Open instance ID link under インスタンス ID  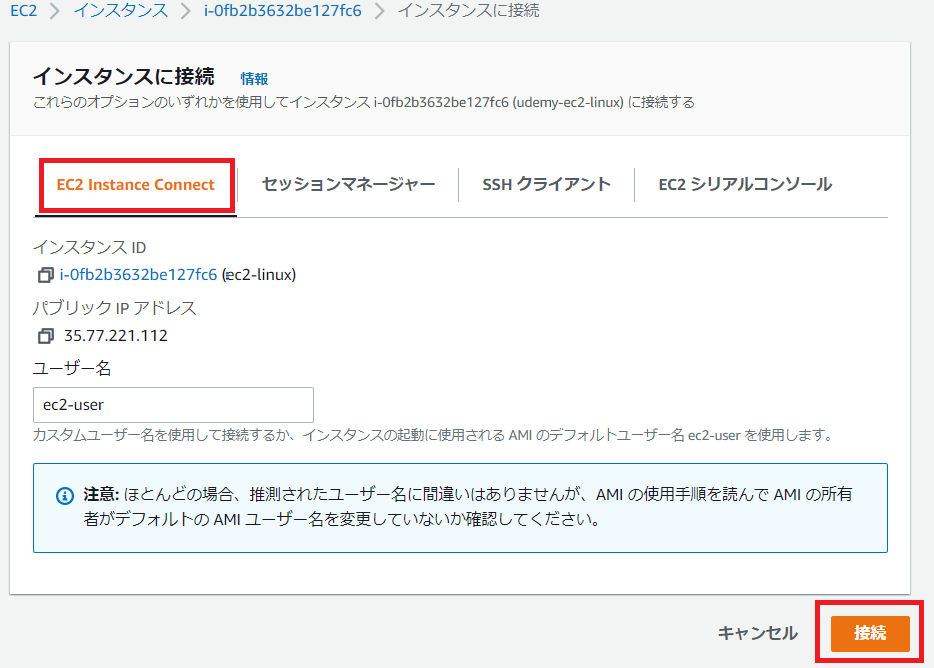[x=138, y=275]
